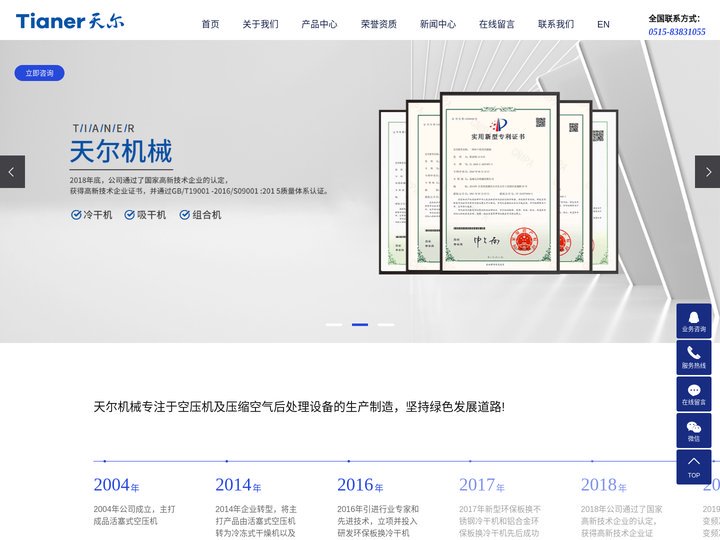Click the 冷干机 checkmark item
The height and width of the screenshot is (540, 720).
(91, 214)
